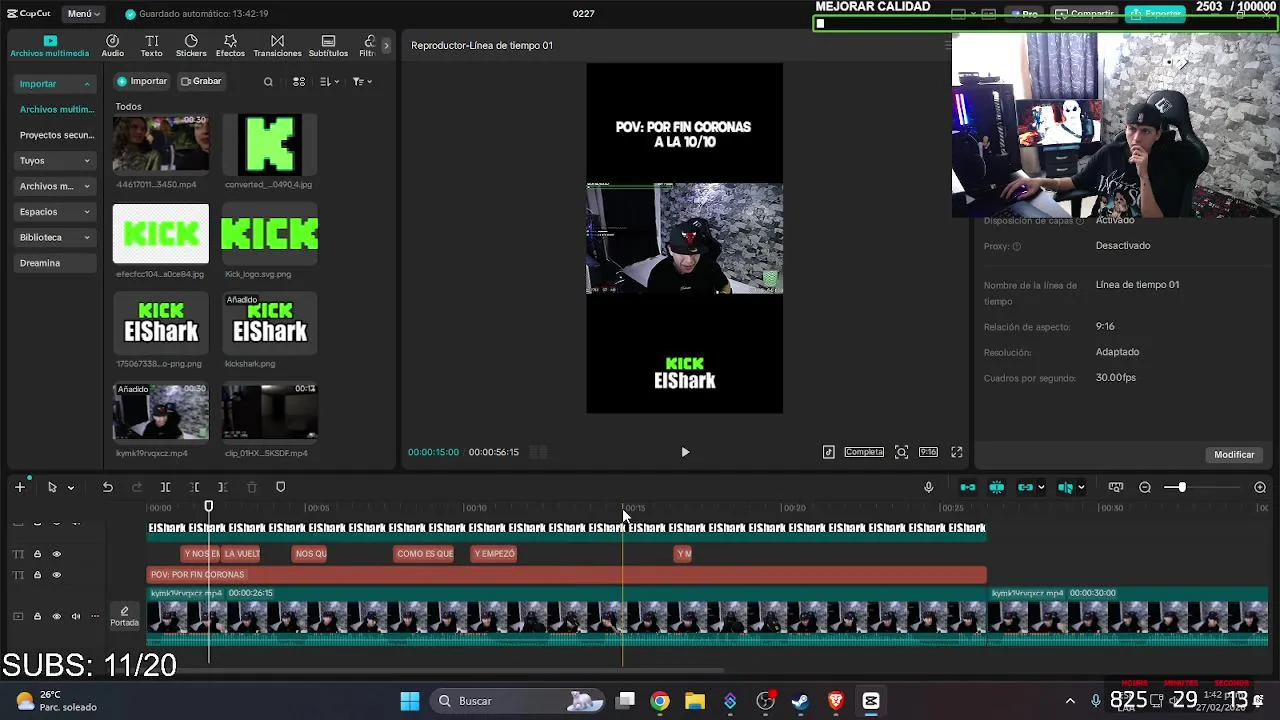Delete the part left of the playhead
Viewport: 1280px width, 720px height.
click(194, 487)
